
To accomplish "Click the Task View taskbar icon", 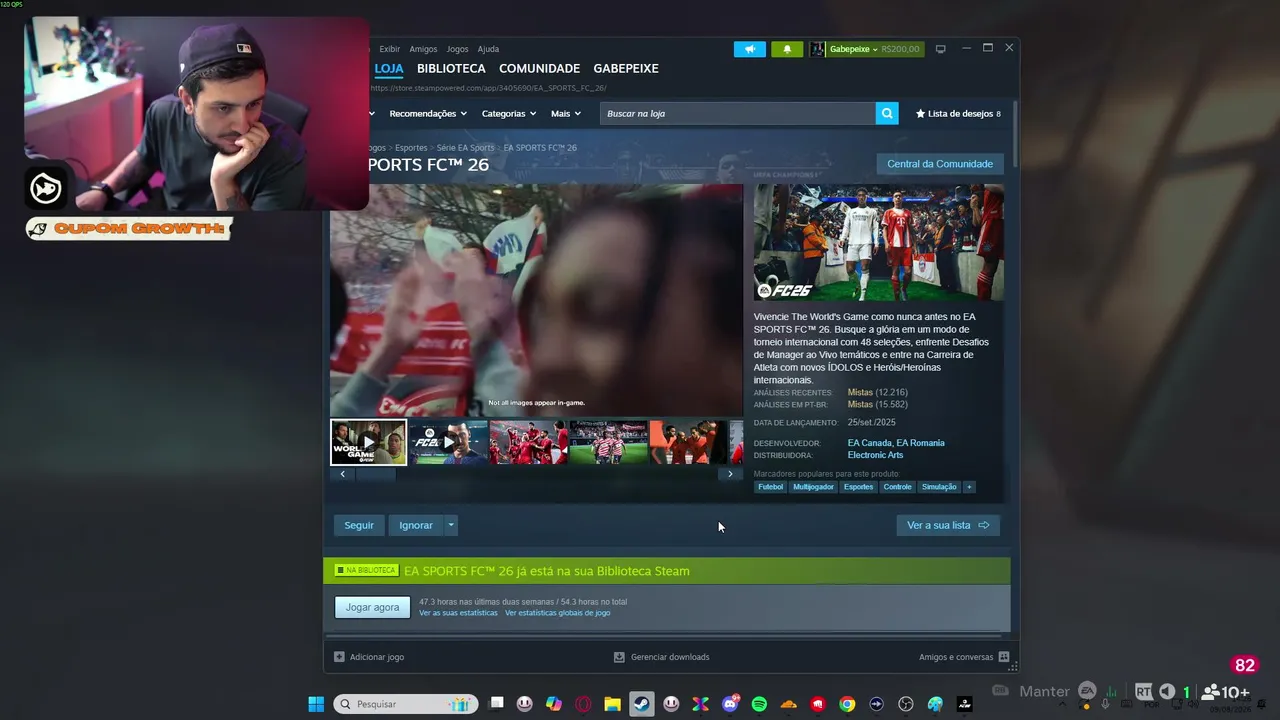I will pyautogui.click(x=496, y=704).
